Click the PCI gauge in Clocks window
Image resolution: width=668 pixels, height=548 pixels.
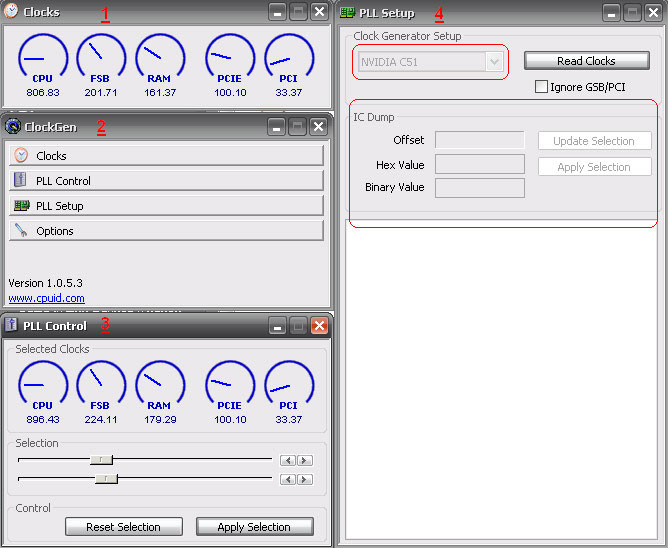(x=289, y=58)
